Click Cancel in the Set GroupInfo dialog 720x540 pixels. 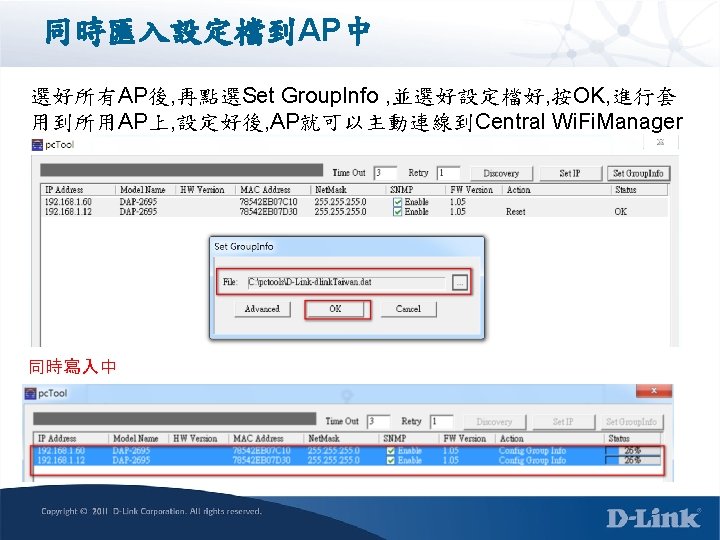coord(408,309)
